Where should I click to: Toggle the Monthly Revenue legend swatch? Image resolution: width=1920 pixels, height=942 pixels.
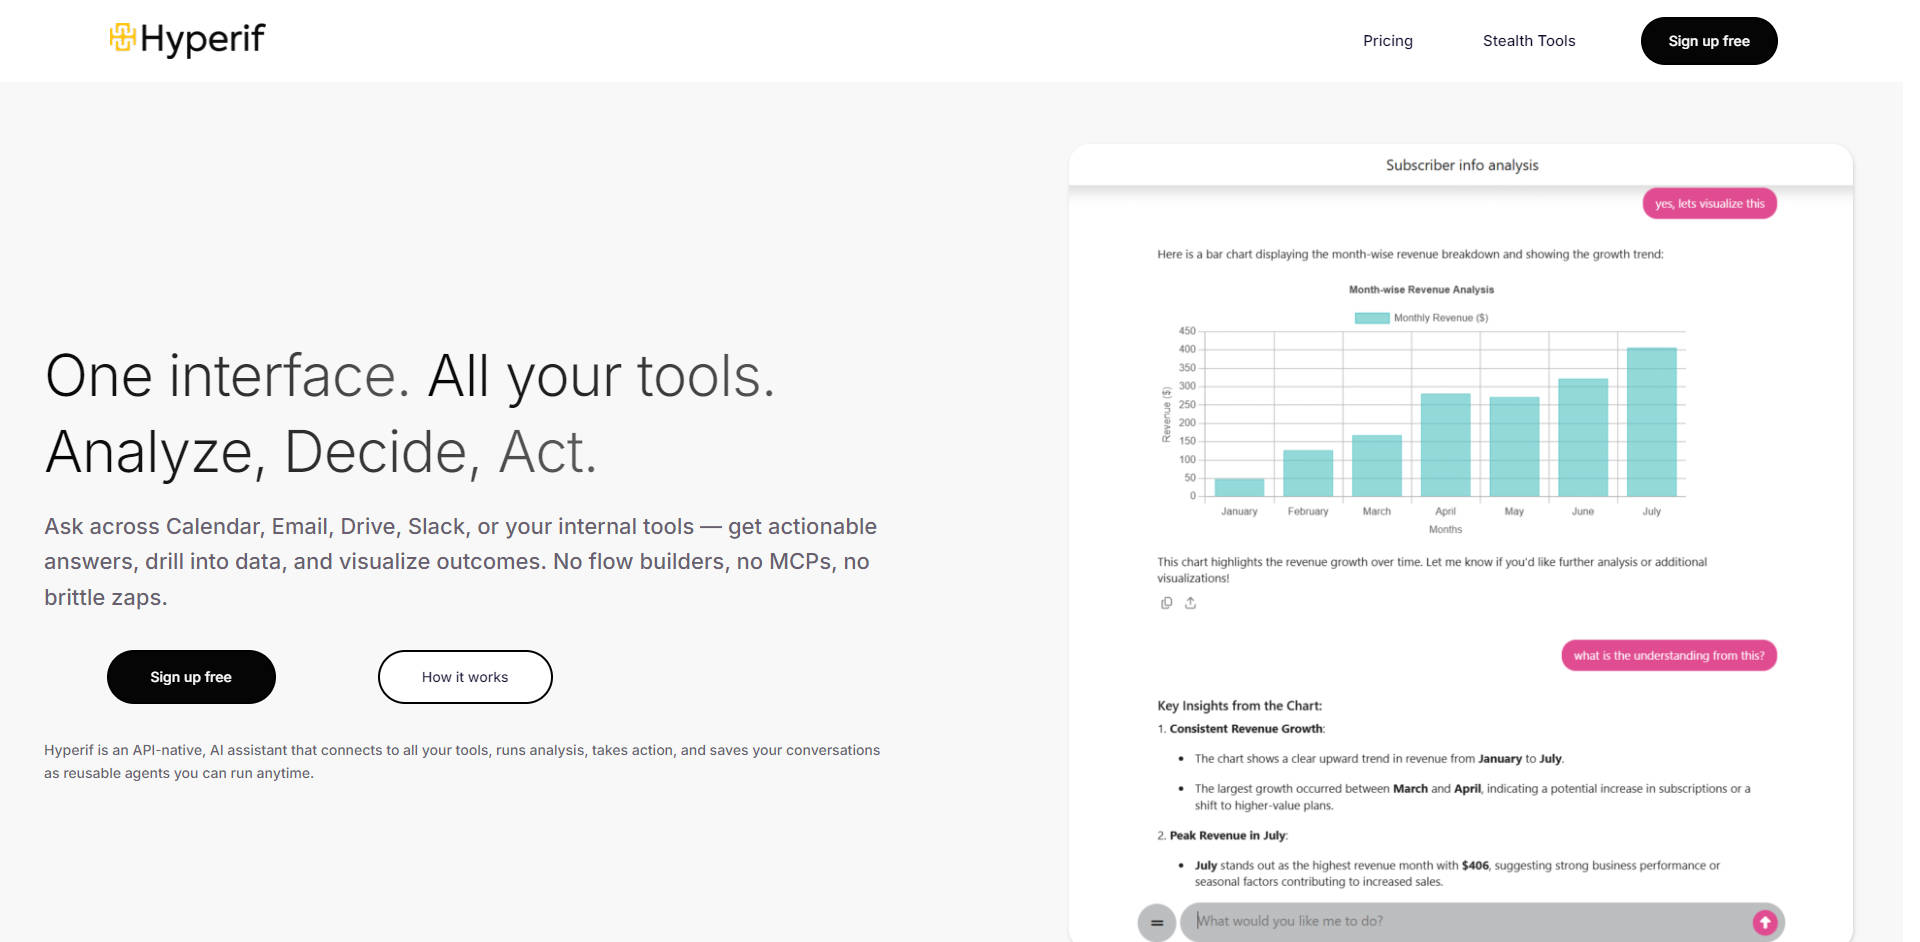(x=1371, y=318)
